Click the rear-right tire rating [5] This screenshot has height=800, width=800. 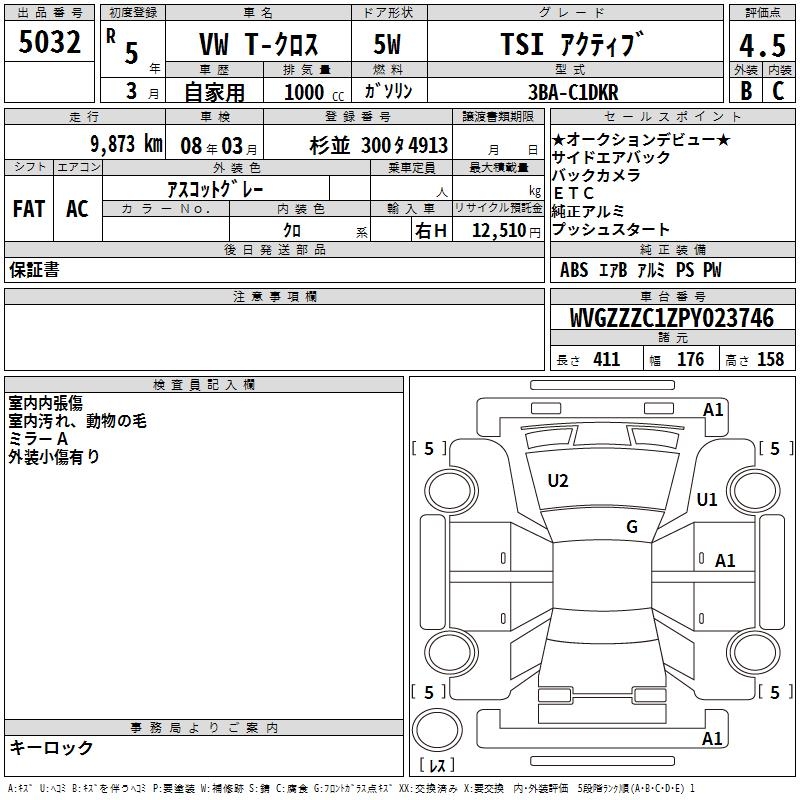(775, 692)
